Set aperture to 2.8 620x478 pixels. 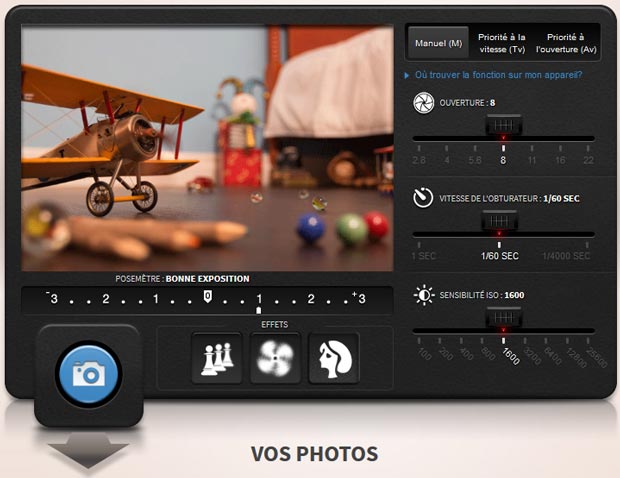pyautogui.click(x=419, y=160)
